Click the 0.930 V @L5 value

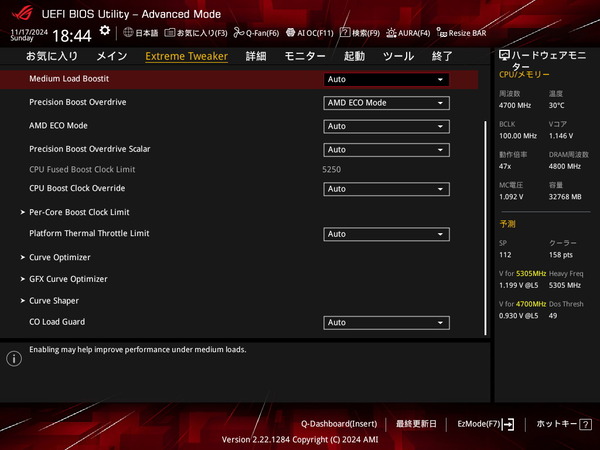518,316
